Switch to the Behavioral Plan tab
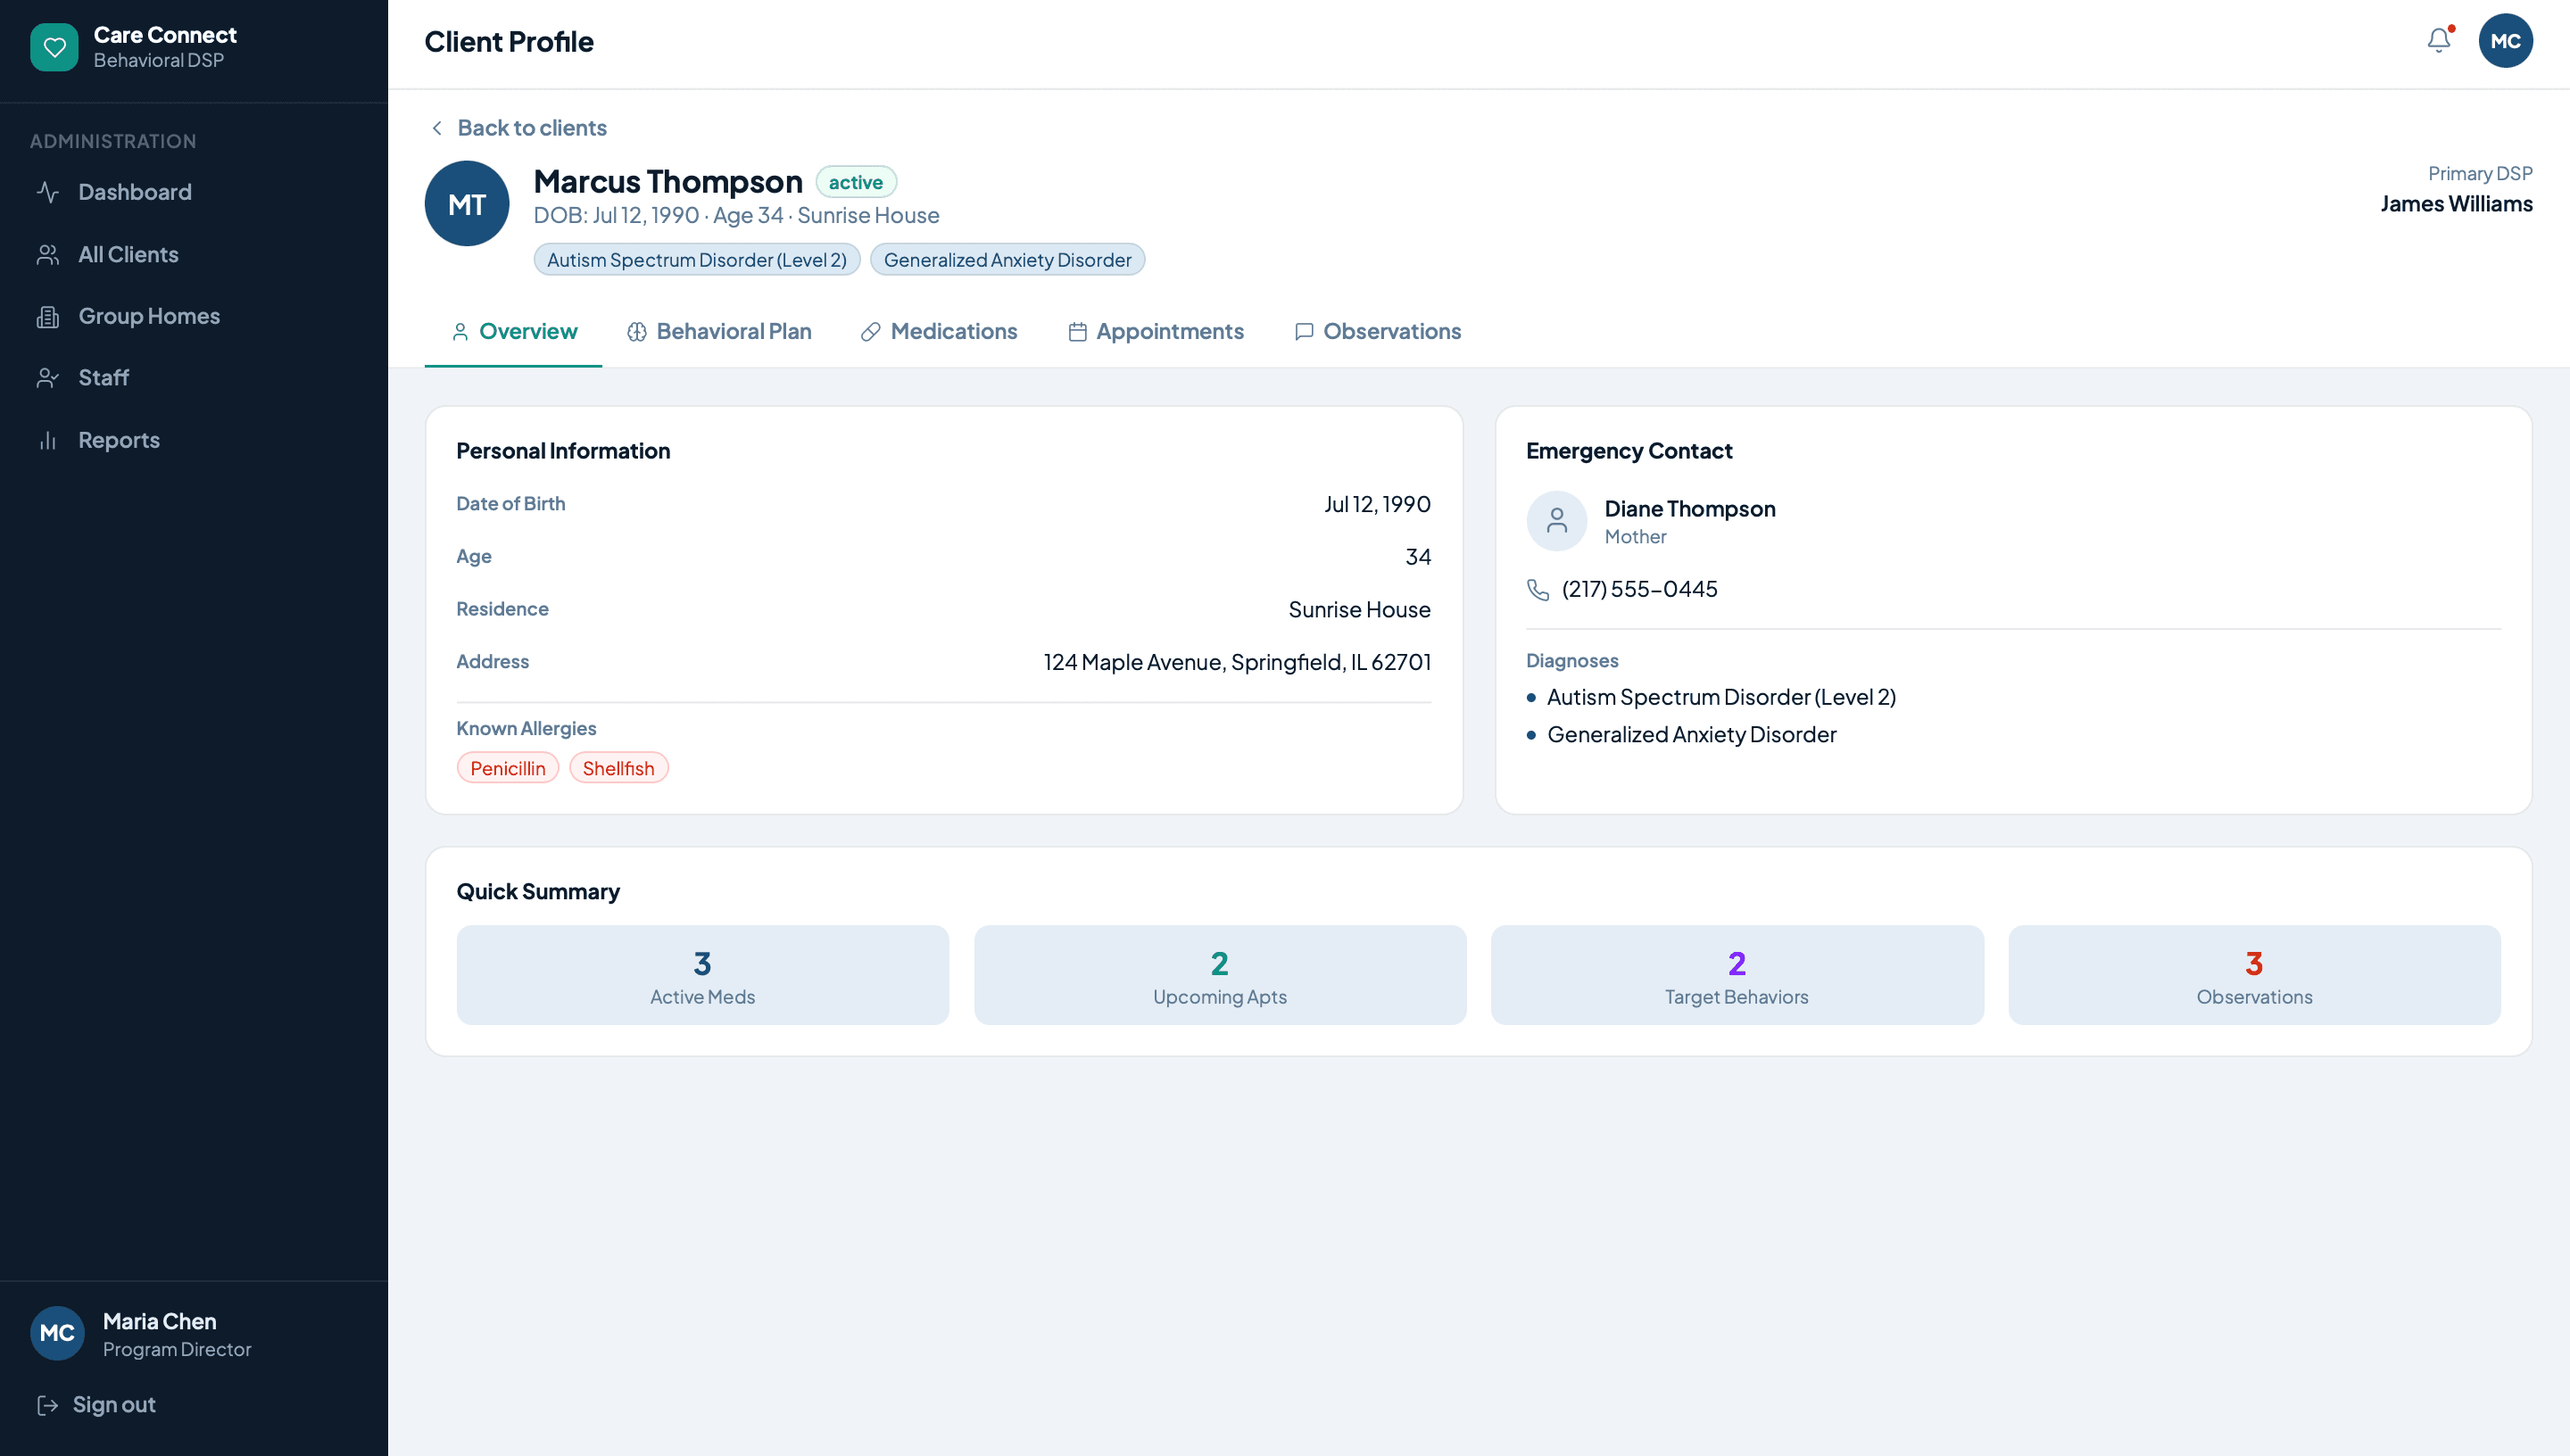The width and height of the screenshot is (2570, 1456). [719, 332]
